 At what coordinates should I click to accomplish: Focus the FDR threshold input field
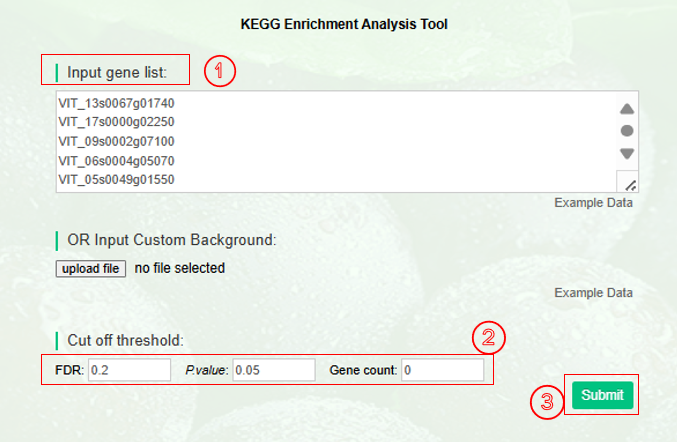(x=130, y=370)
